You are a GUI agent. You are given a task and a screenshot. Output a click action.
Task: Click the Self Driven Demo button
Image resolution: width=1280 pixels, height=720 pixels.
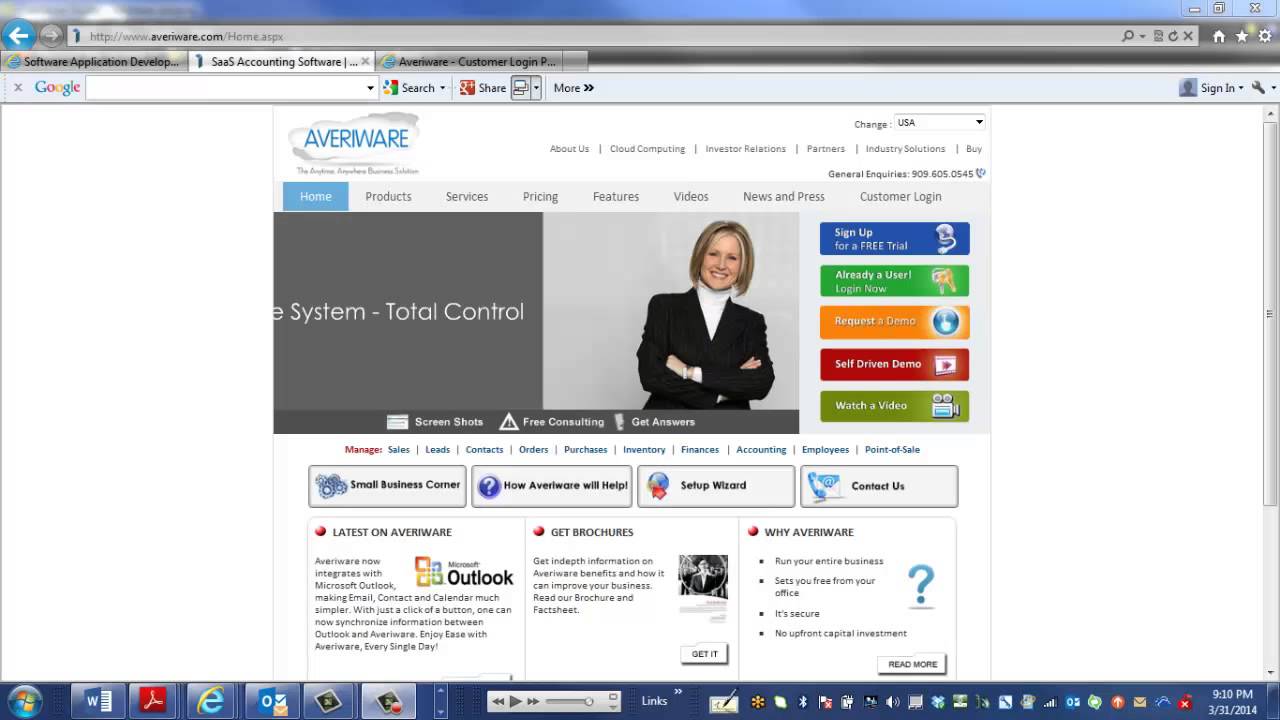pyautogui.click(x=894, y=364)
